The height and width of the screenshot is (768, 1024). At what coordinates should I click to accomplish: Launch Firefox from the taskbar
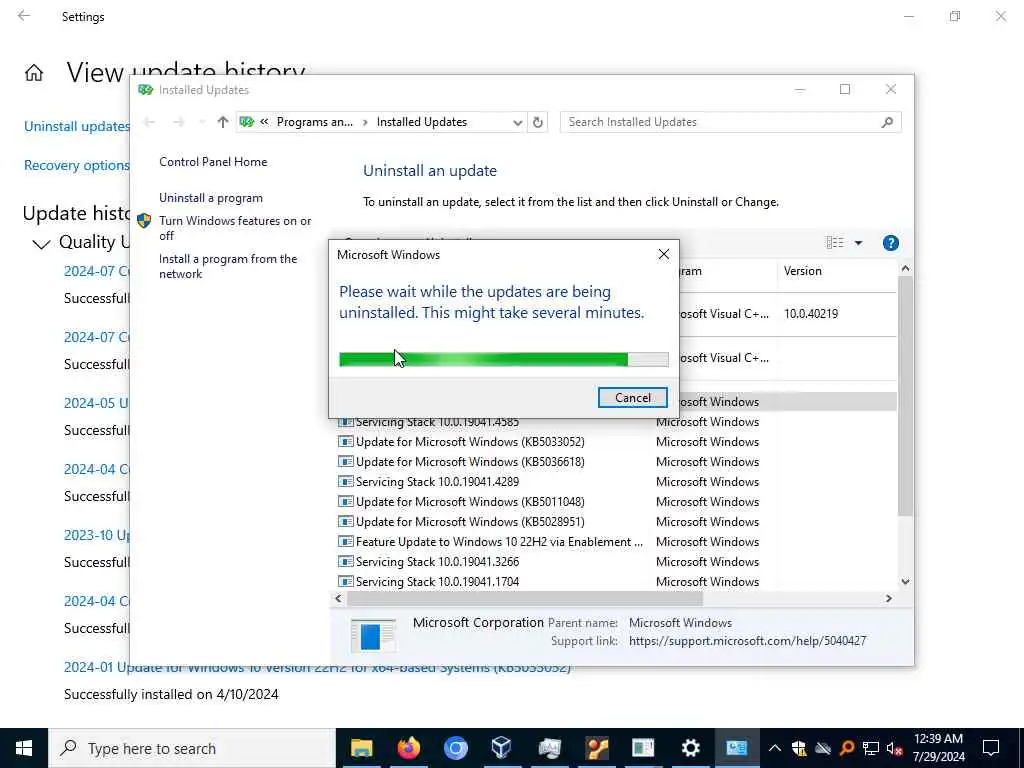click(x=408, y=748)
